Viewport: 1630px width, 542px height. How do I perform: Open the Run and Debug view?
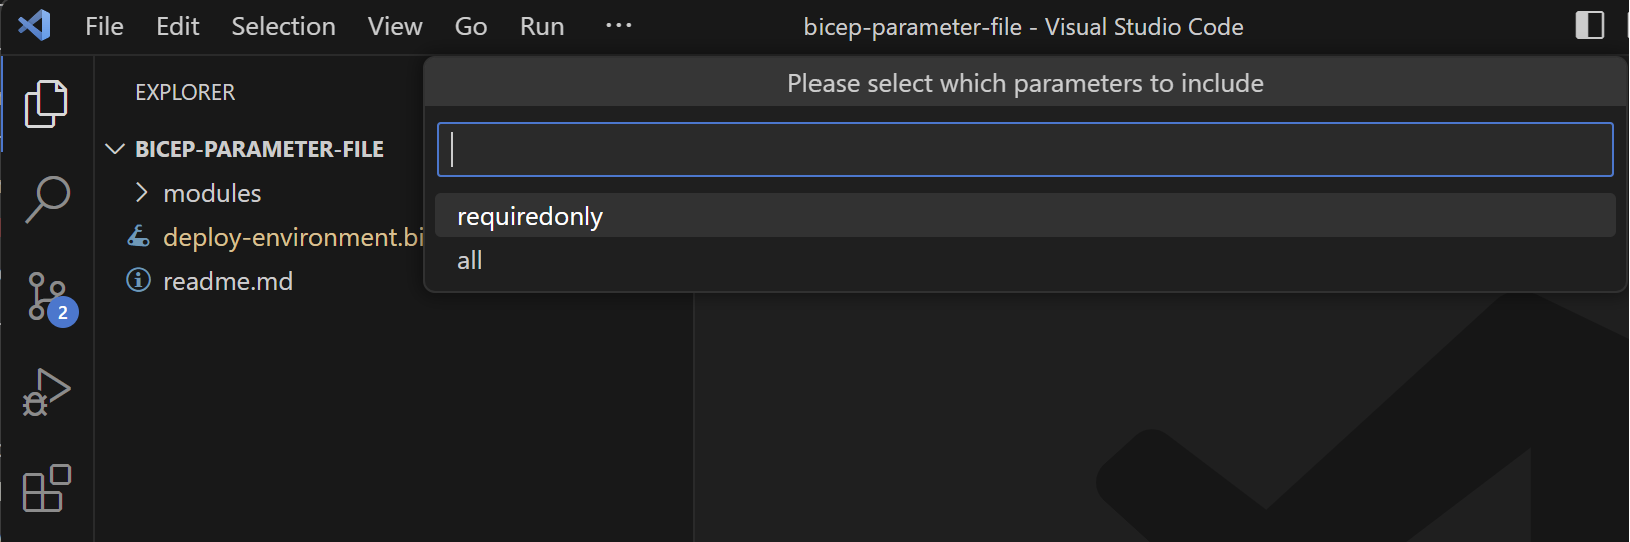tap(47, 392)
